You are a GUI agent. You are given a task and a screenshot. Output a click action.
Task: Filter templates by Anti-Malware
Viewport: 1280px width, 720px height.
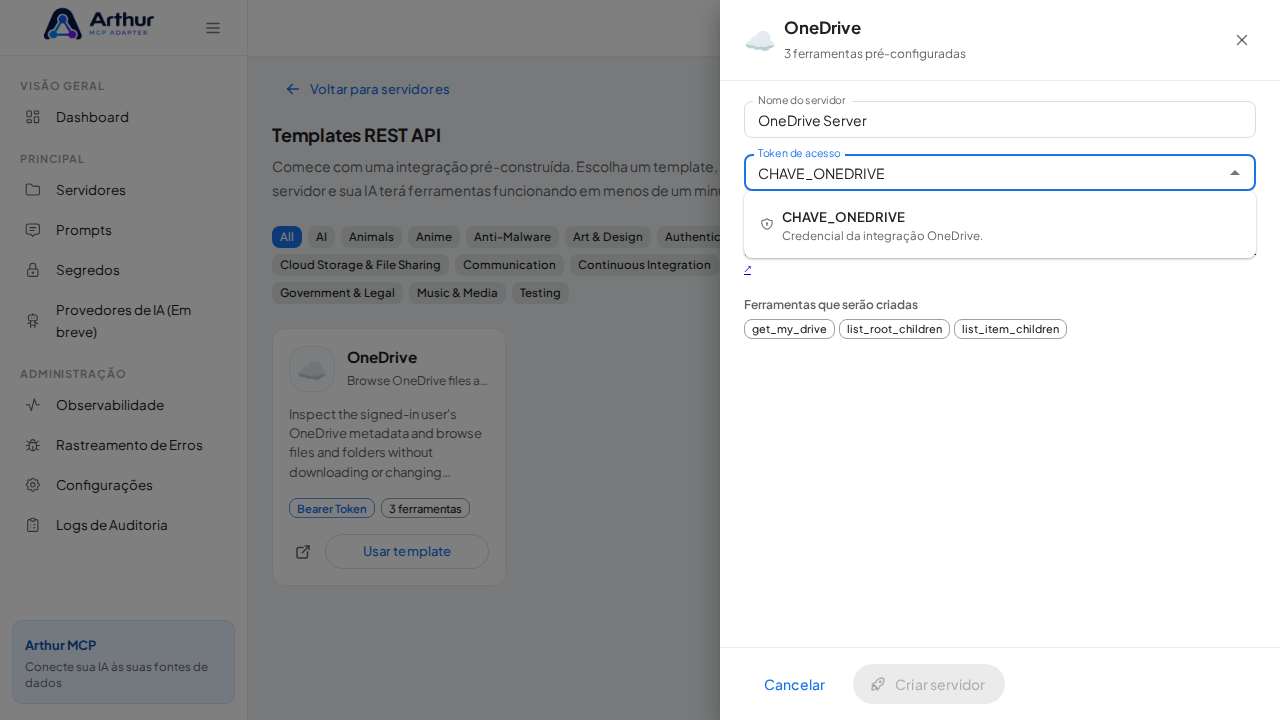(512, 237)
